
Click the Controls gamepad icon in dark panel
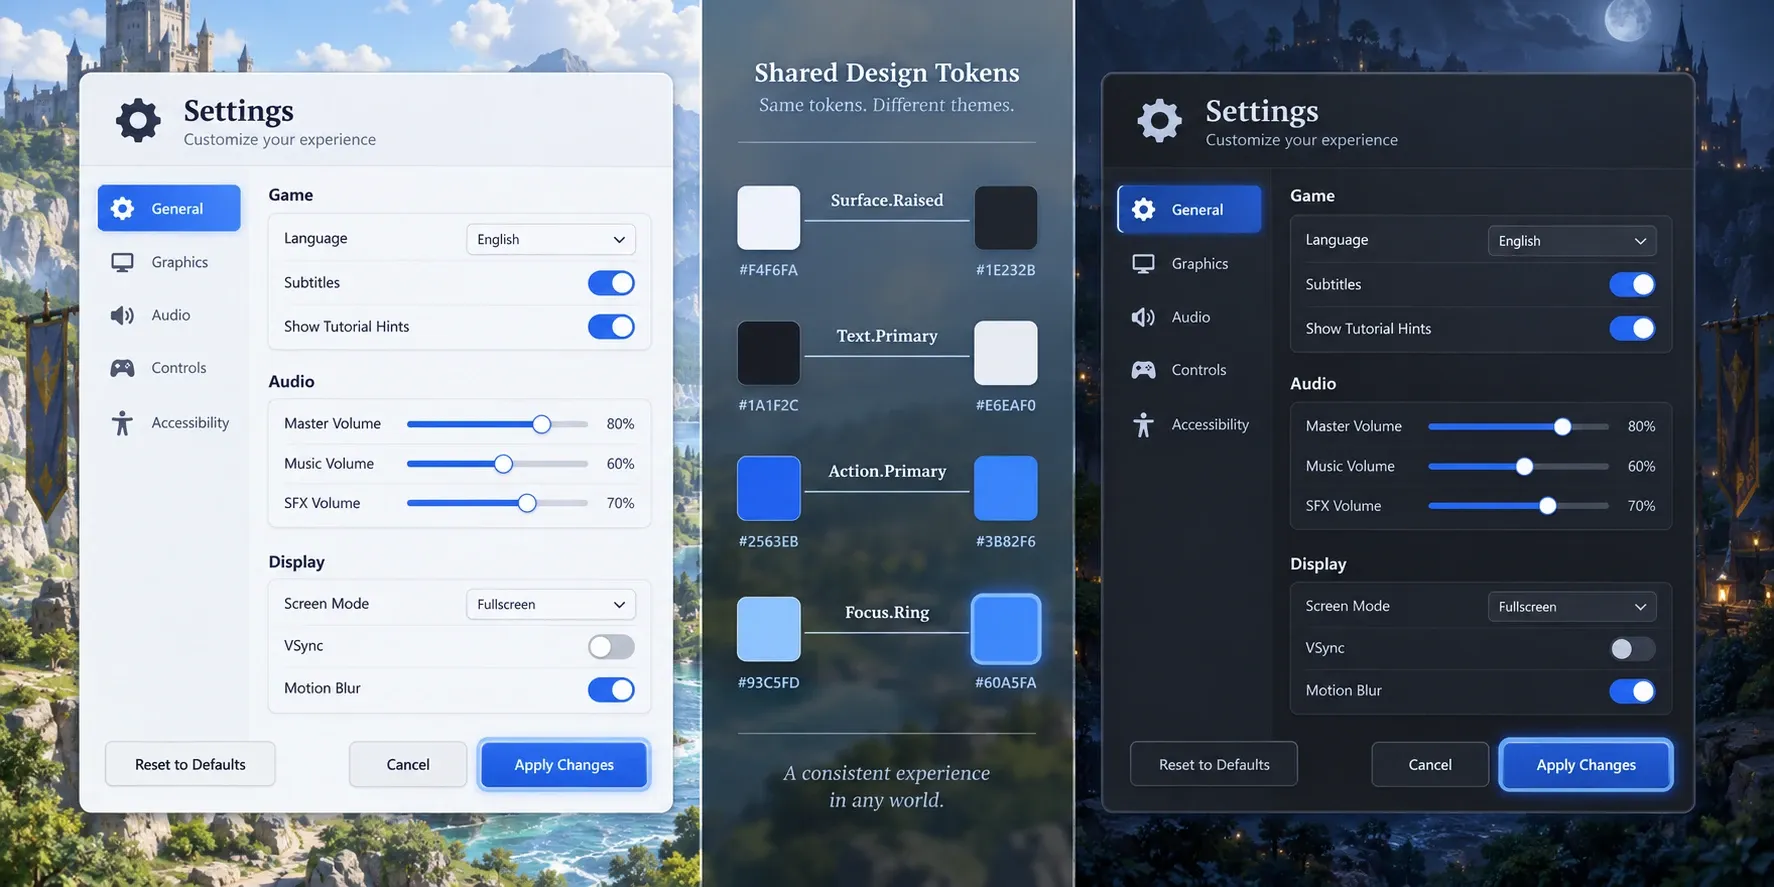(x=1143, y=370)
